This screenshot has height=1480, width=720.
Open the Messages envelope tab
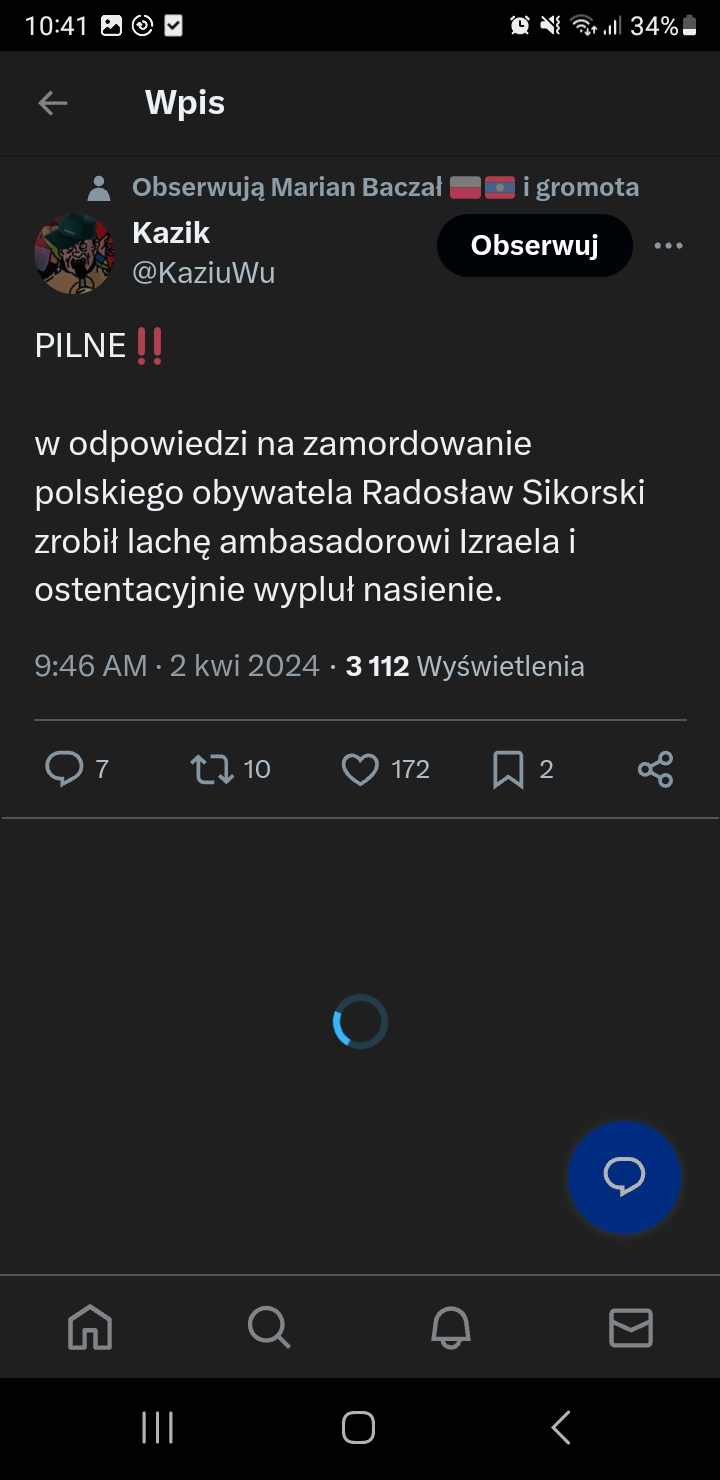[x=630, y=1328]
